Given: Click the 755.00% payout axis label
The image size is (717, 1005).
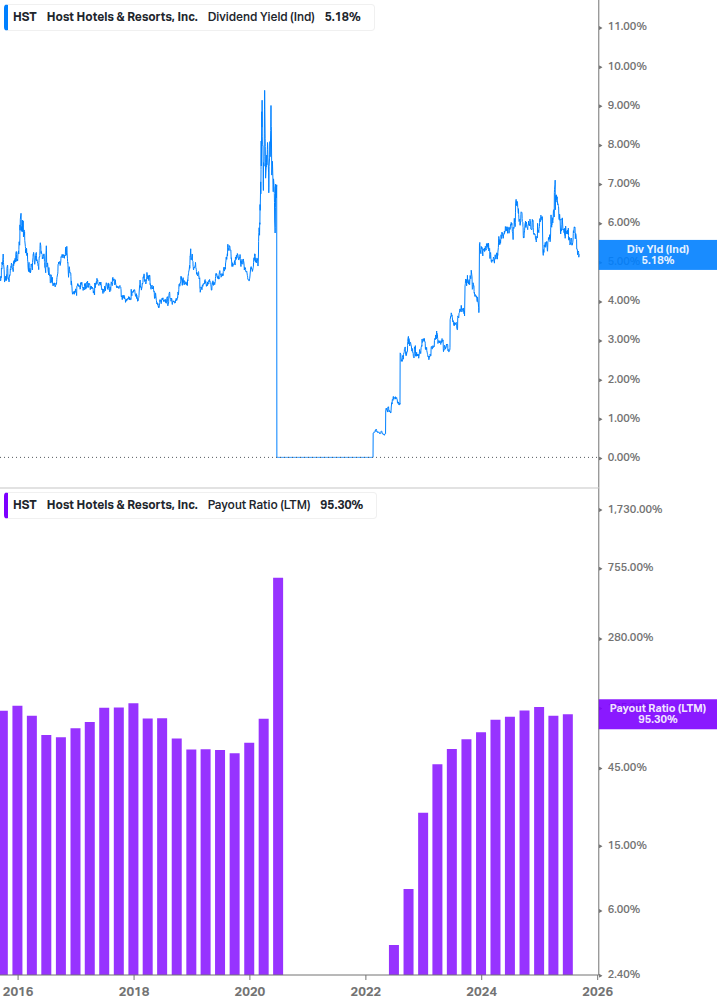Looking at the screenshot, I should (x=630, y=567).
